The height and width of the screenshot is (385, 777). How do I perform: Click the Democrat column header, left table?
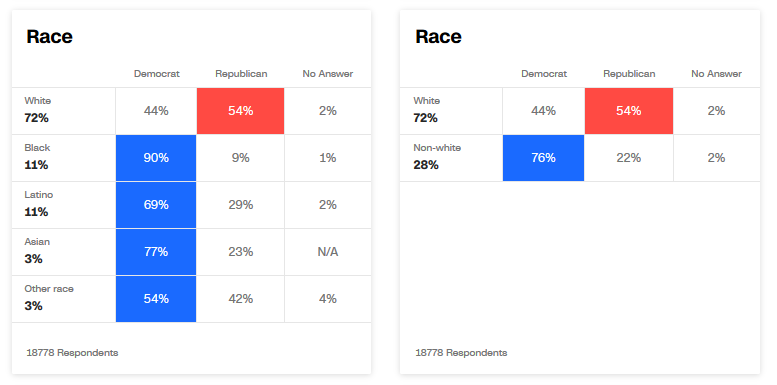(x=157, y=74)
